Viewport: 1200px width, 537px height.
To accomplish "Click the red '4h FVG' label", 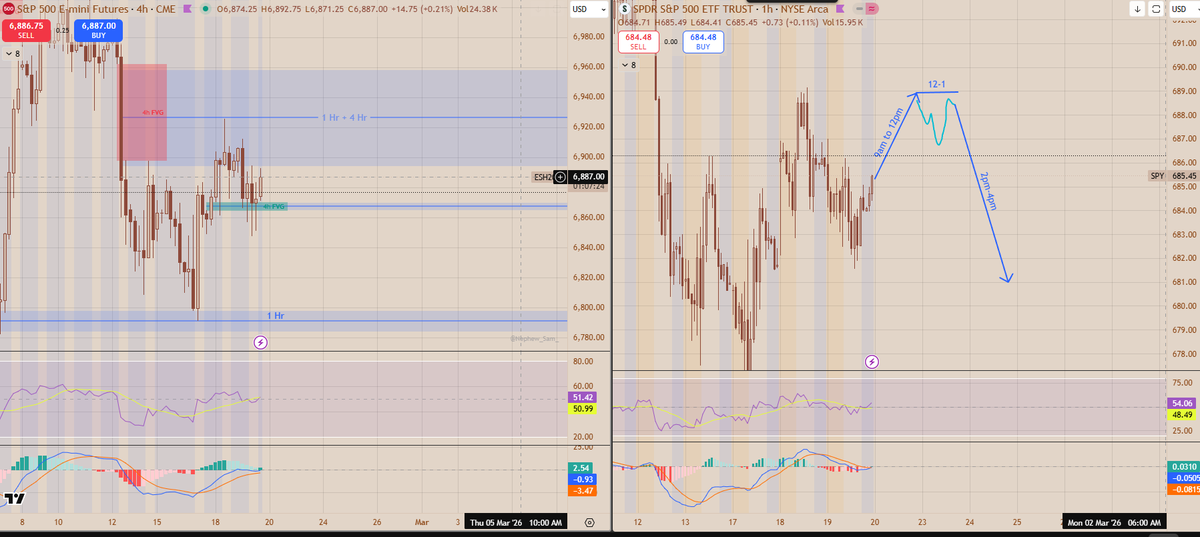I will (153, 112).
